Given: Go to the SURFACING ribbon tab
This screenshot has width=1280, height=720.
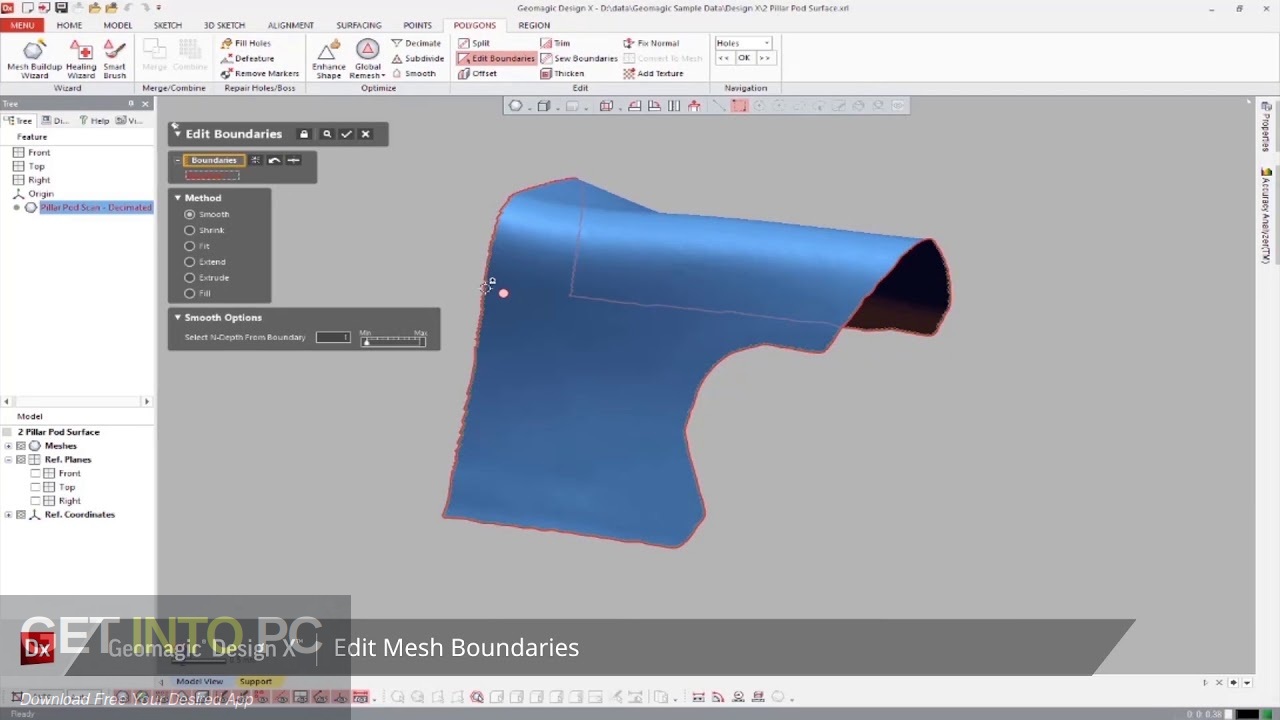Looking at the screenshot, I should coord(358,25).
